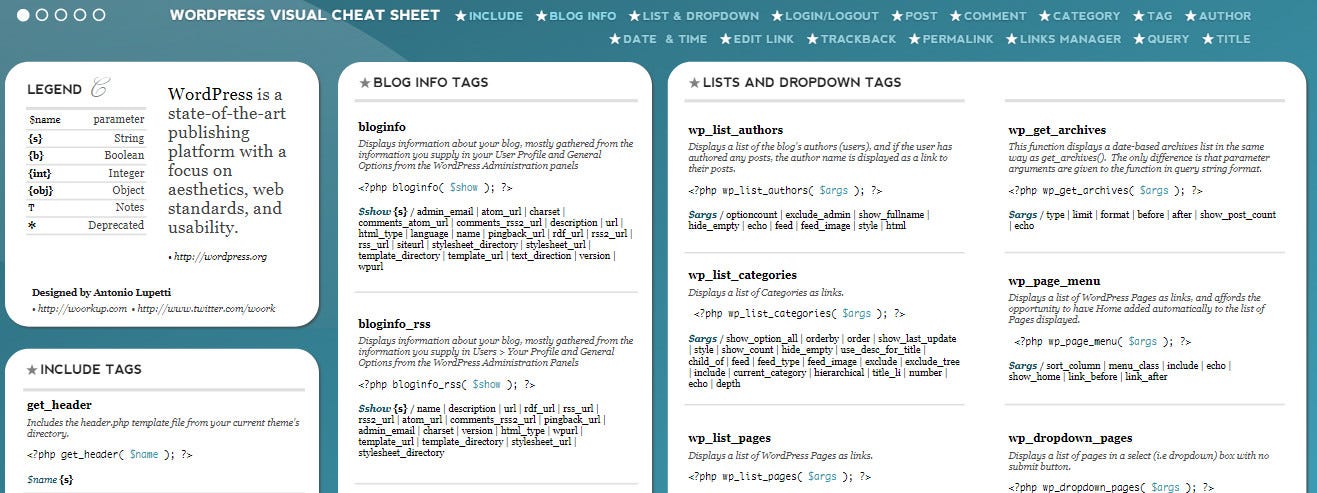Screen dimensions: 1317x493
Task: Click the star icon before INCLUDE
Action: coord(460,16)
